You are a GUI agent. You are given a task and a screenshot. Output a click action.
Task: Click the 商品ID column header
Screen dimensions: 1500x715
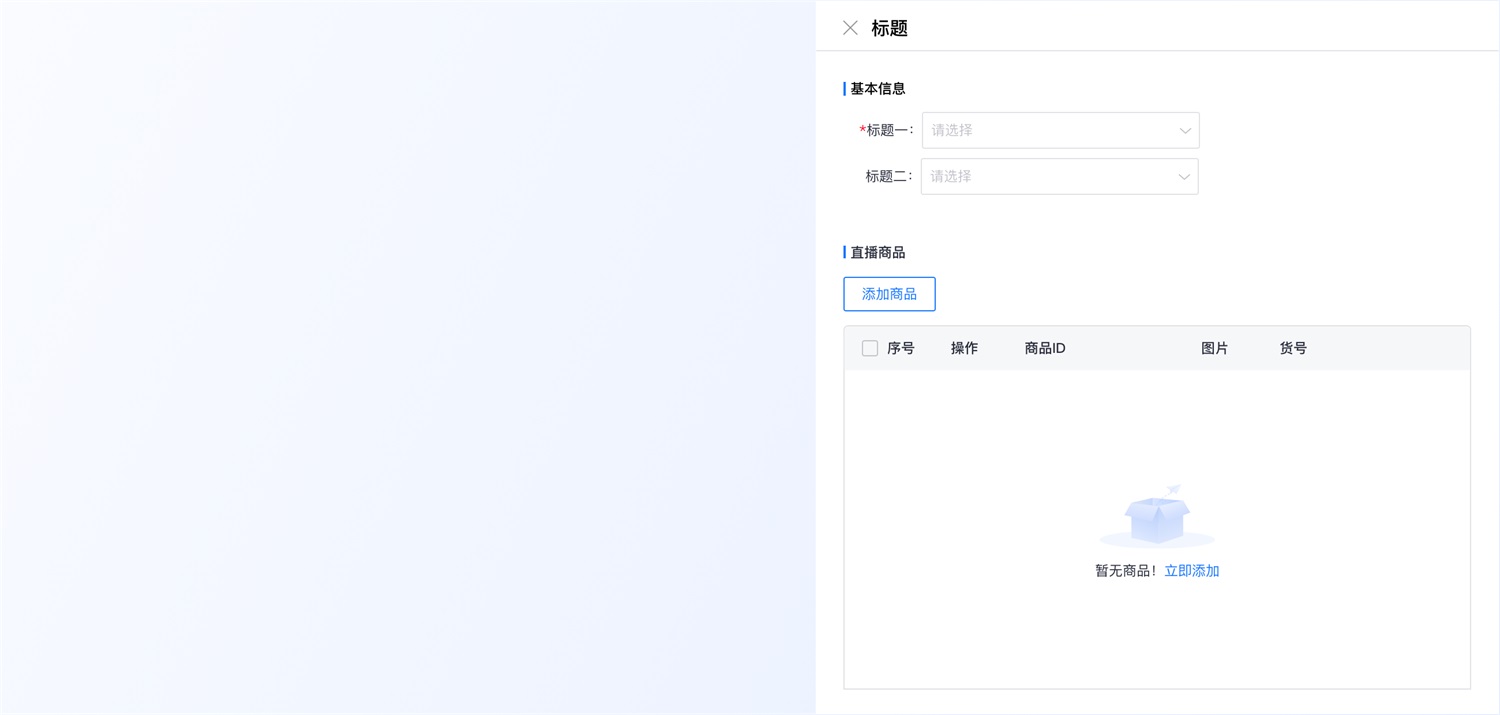pyautogui.click(x=1044, y=347)
